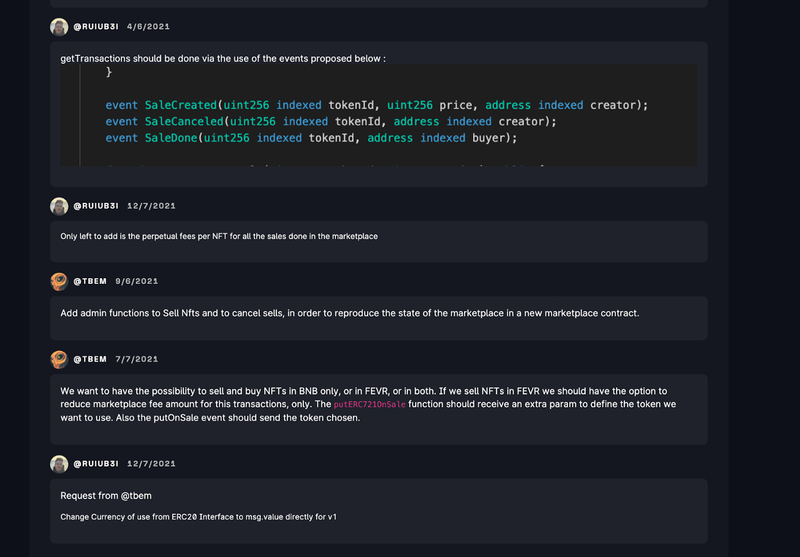Click the @TBEM avatar dated 7/7/2021
This screenshot has height=557, width=800.
point(59,359)
